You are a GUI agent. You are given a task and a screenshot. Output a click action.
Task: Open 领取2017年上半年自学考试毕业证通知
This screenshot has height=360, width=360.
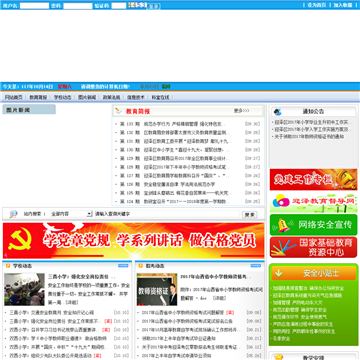(x=179, y=339)
